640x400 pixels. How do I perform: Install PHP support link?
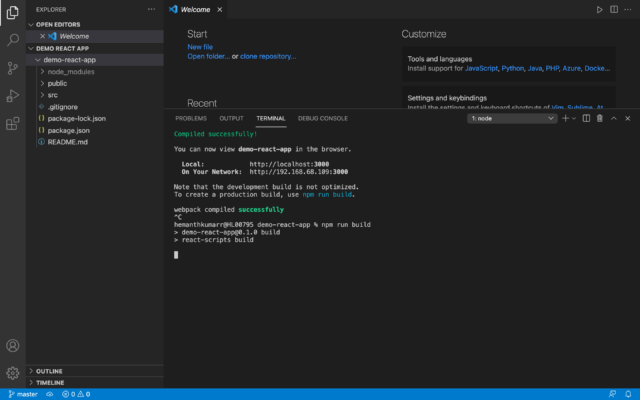pyautogui.click(x=552, y=68)
